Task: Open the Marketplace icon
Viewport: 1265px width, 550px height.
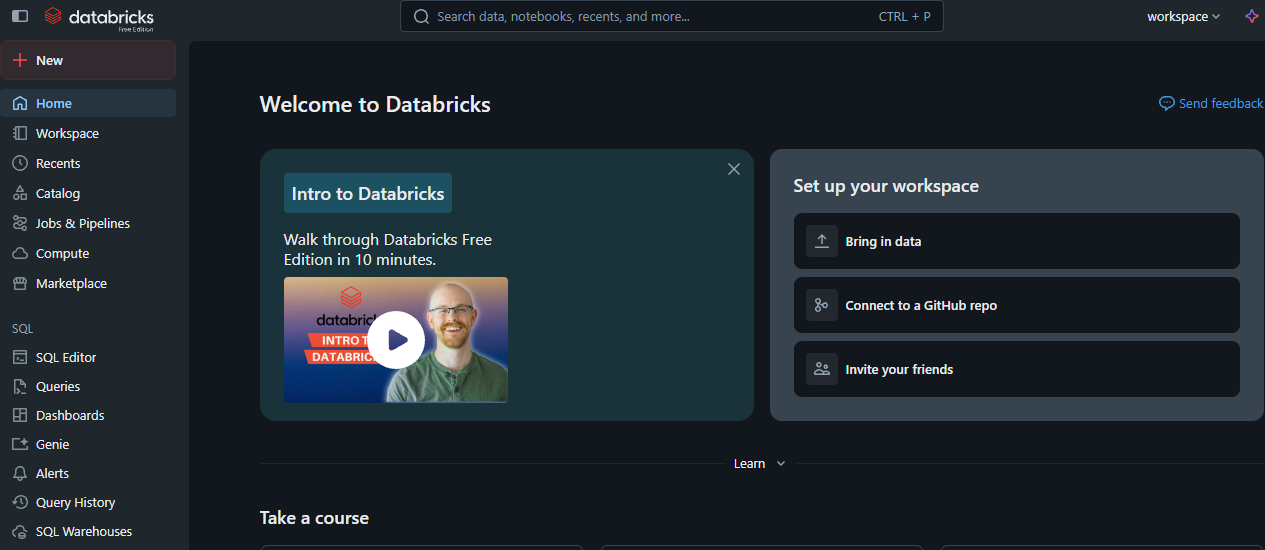Action: click(x=20, y=283)
